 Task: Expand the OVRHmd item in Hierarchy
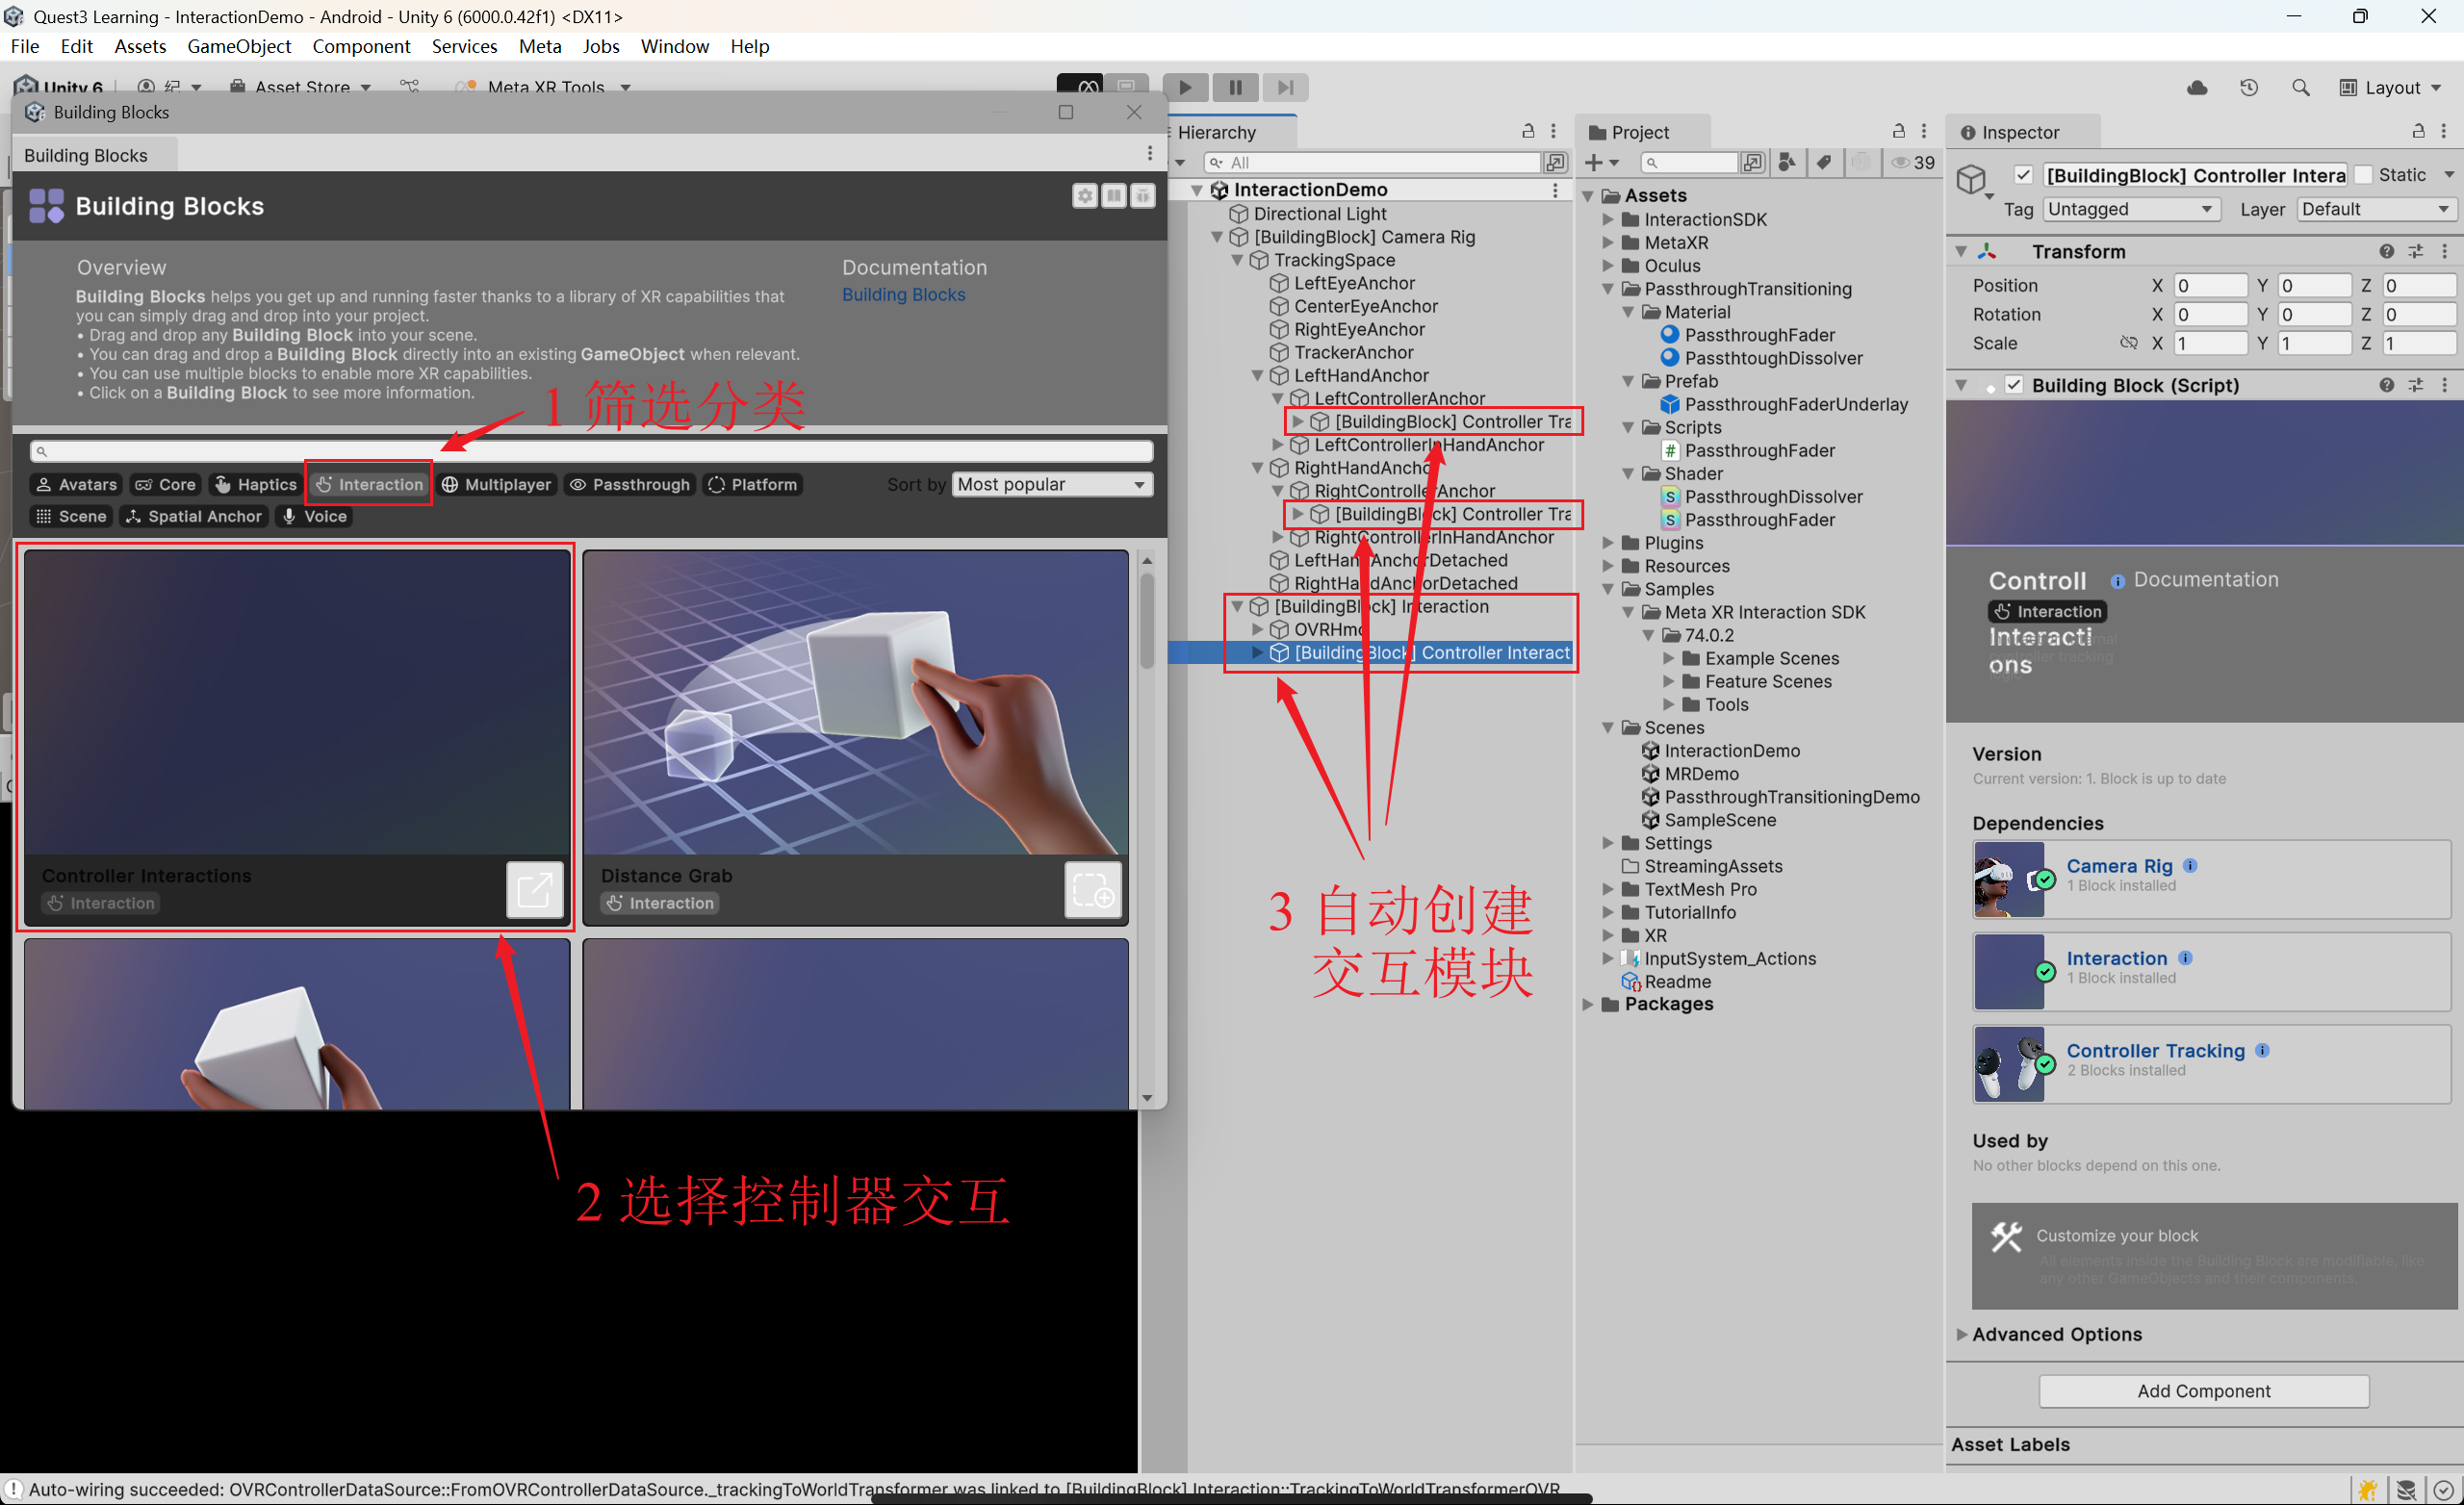pos(1258,630)
